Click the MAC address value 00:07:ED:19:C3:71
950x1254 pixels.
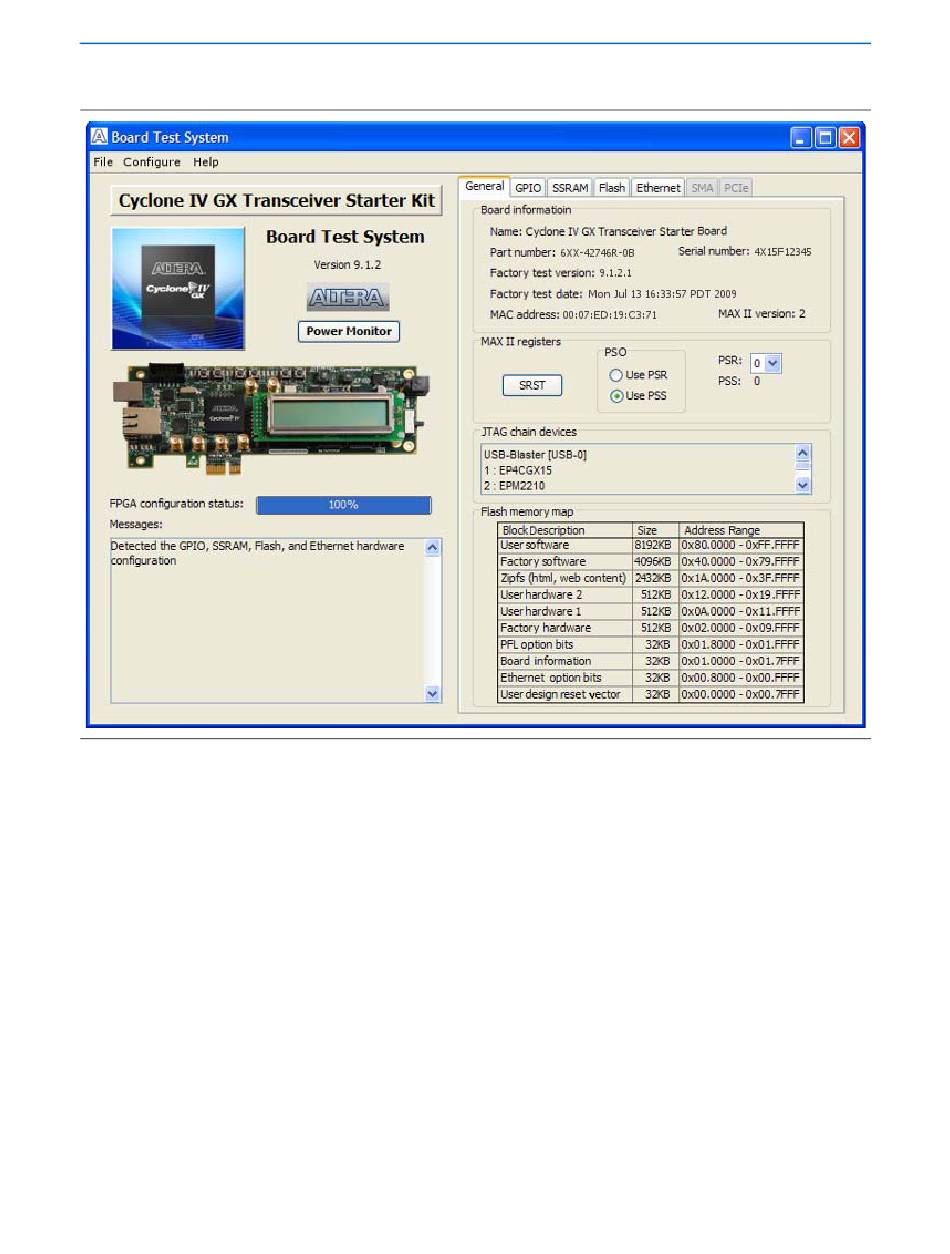click(610, 315)
